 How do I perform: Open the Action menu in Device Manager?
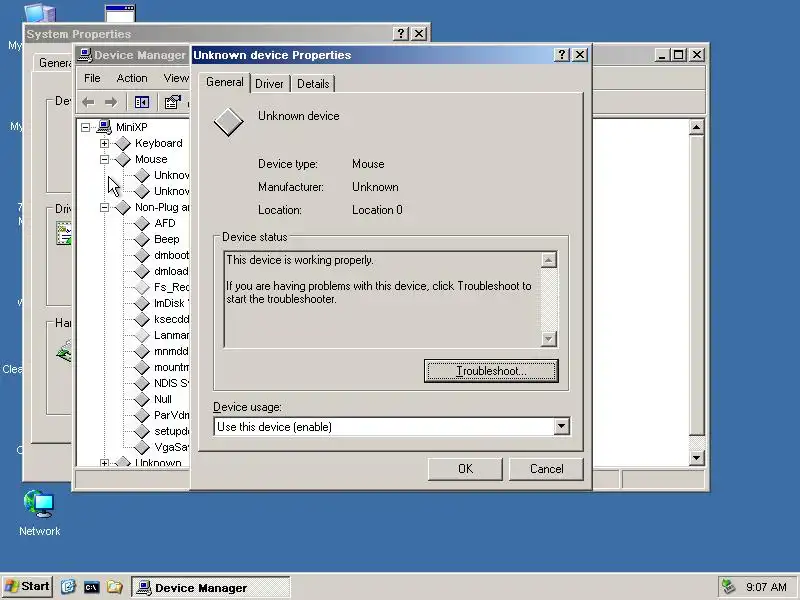(x=132, y=78)
